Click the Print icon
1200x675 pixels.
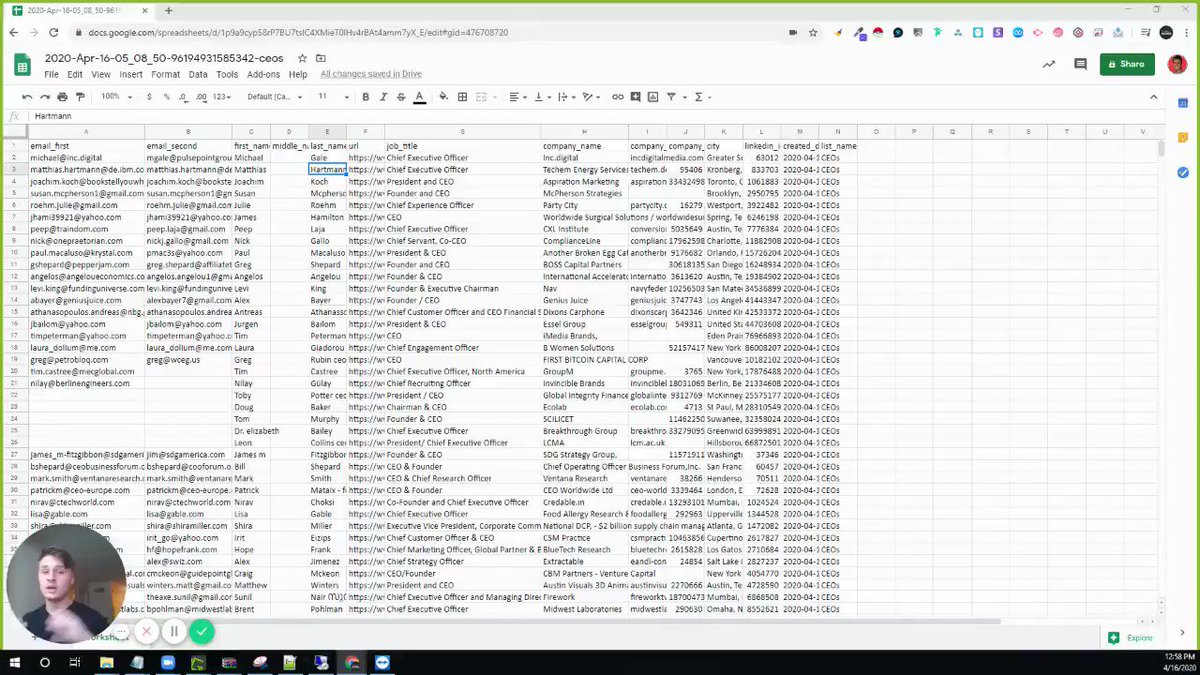click(62, 97)
